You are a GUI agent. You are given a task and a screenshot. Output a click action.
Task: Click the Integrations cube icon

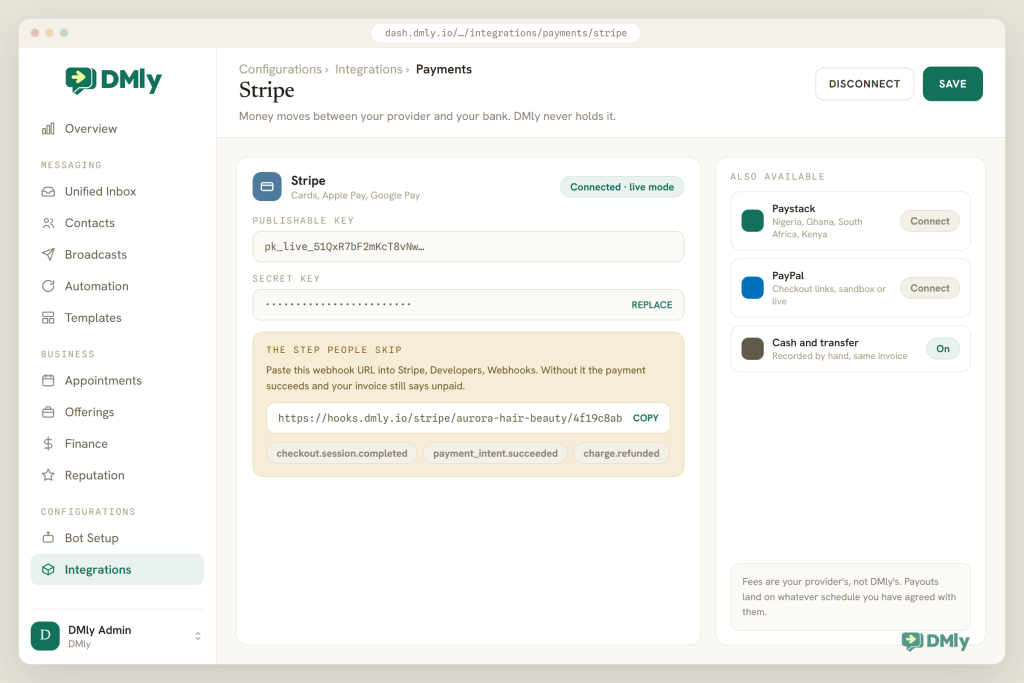(x=48, y=569)
